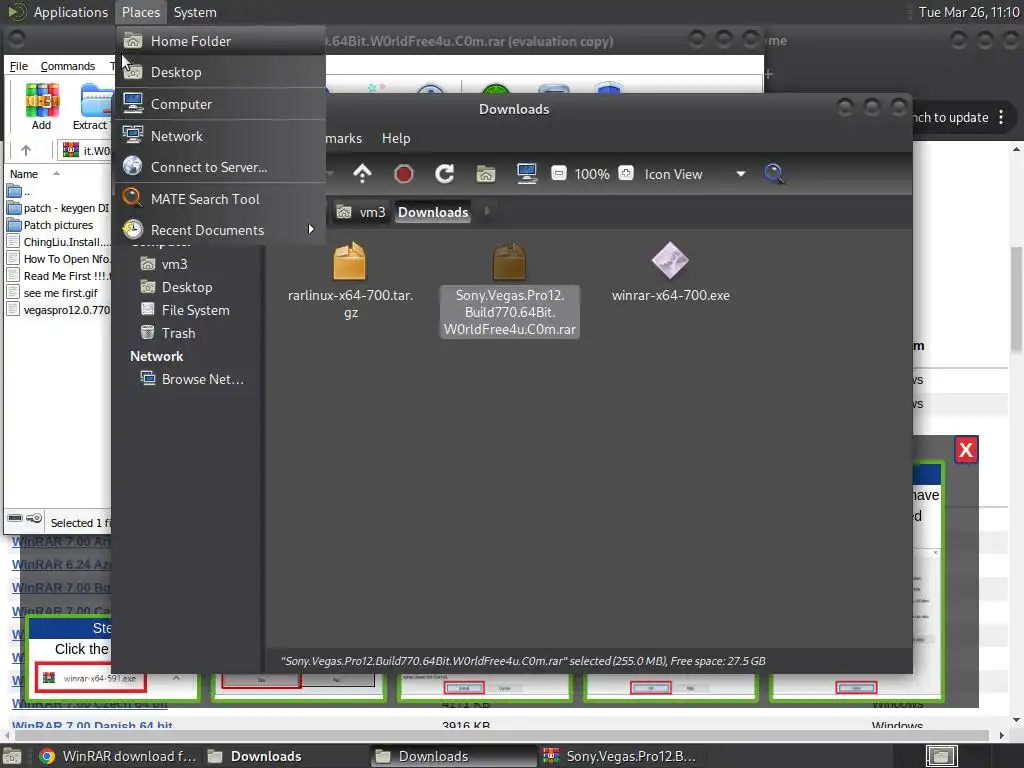Viewport: 1024px width, 768px height.
Task: Click the red Stop loading icon
Action: 404,174
